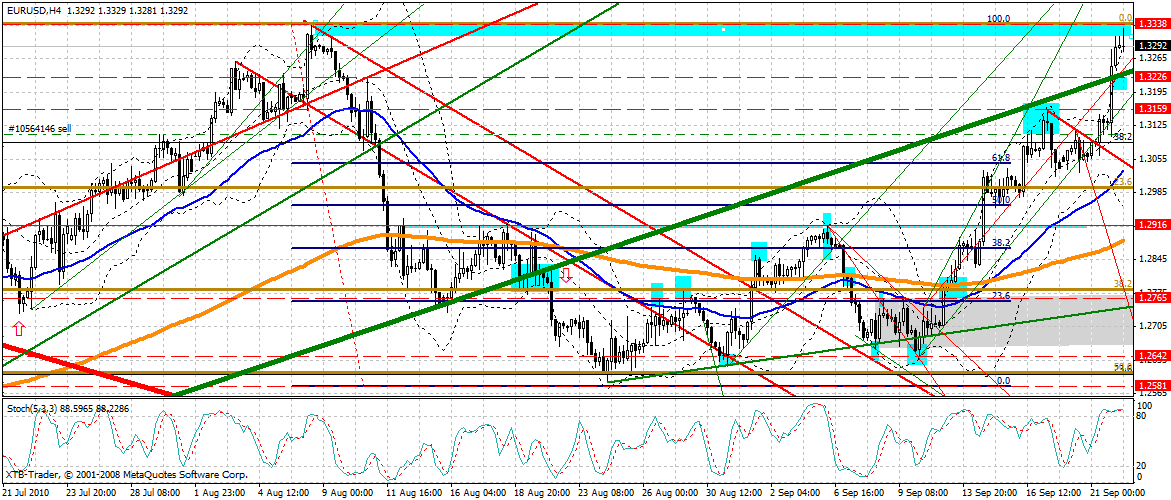Select the grey shaded rectangle zone on chart
The height and width of the screenshot is (500, 1171).
[1002, 321]
